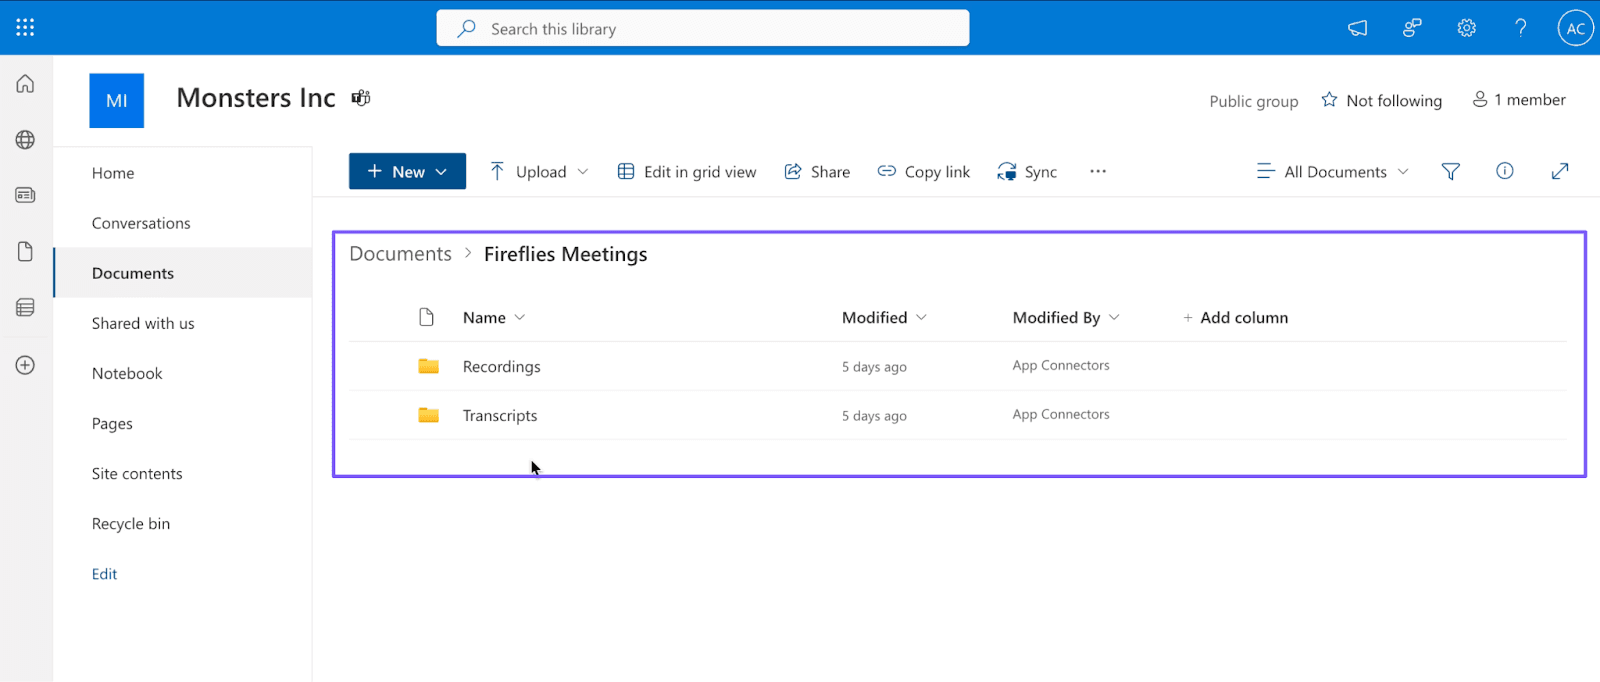Click the Search this library box
Screen dimensions: 1600x682
[703, 28]
